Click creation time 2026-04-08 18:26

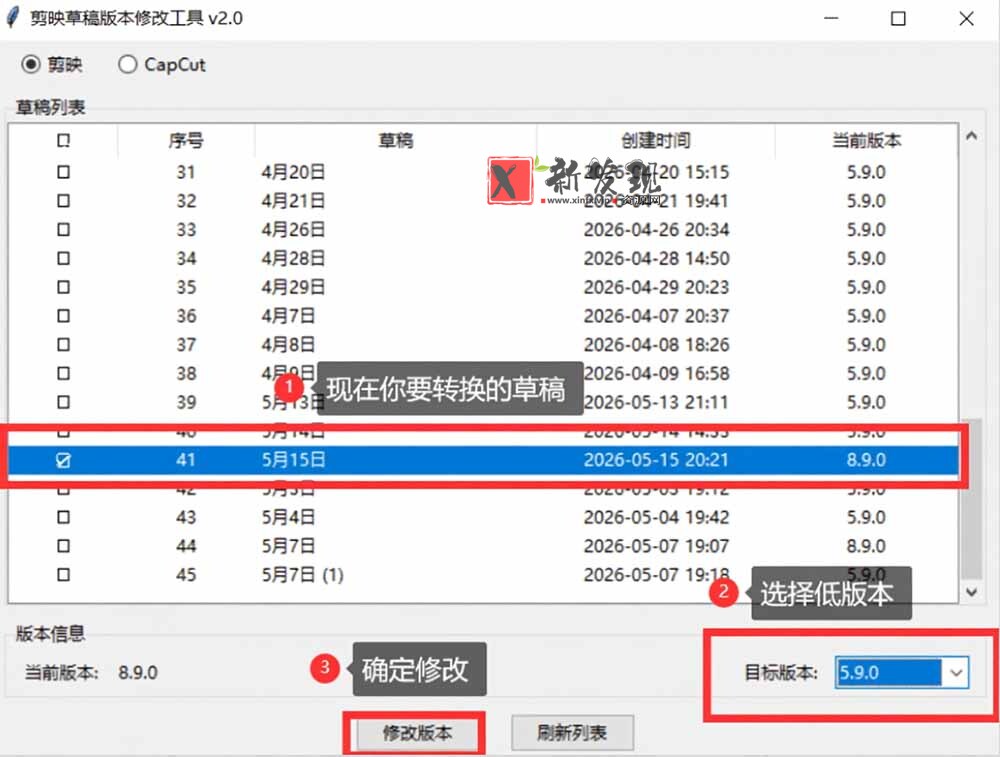tap(656, 344)
